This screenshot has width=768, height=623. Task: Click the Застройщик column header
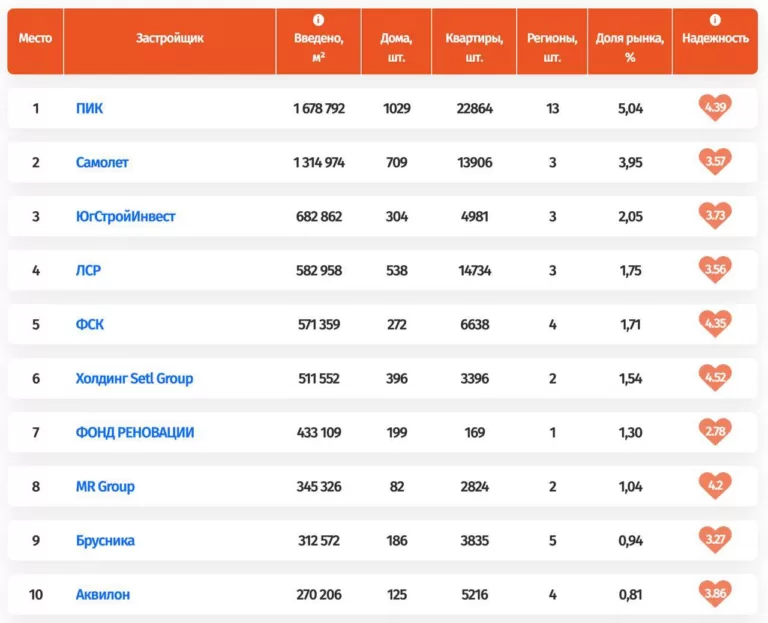(x=169, y=38)
